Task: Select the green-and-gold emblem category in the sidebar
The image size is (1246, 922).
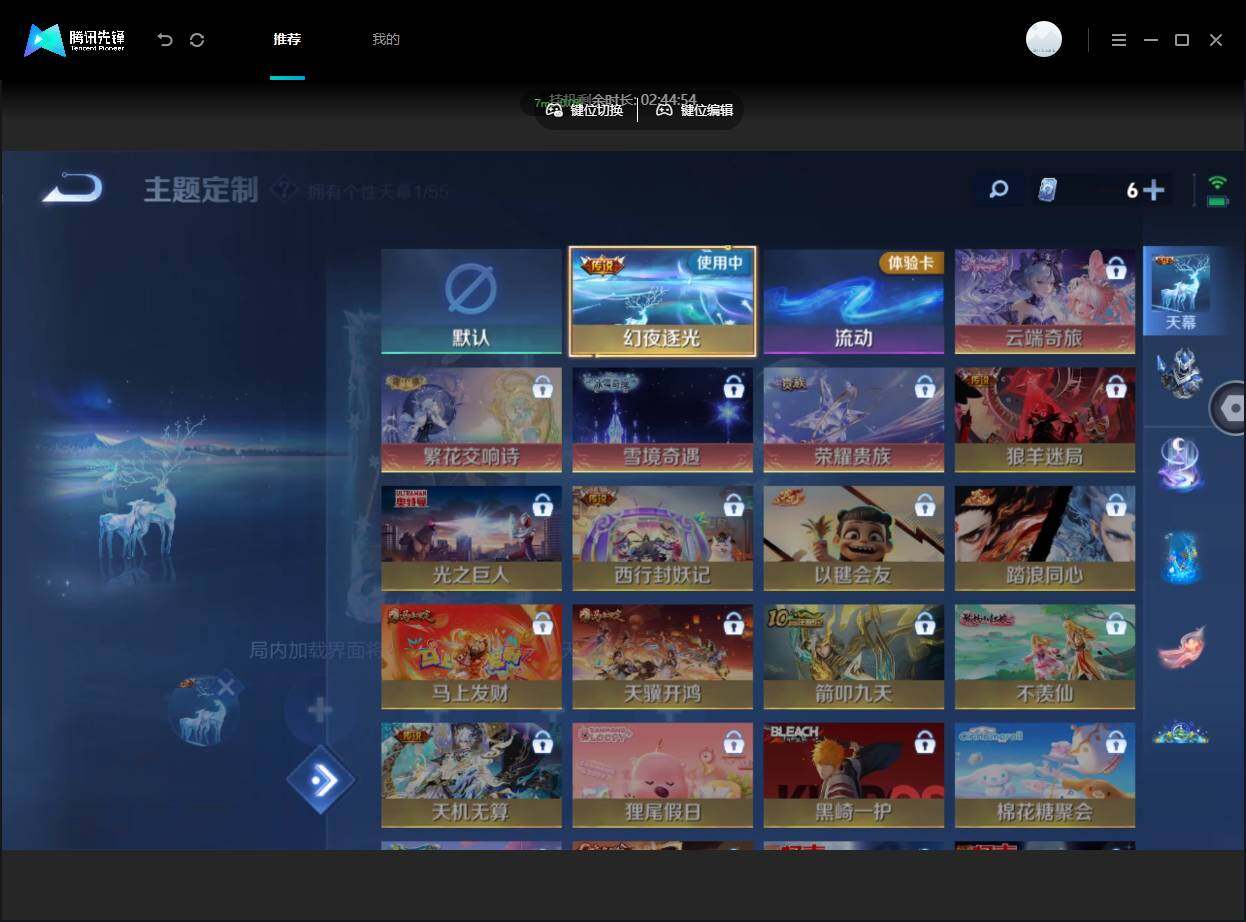Action: point(1182,733)
